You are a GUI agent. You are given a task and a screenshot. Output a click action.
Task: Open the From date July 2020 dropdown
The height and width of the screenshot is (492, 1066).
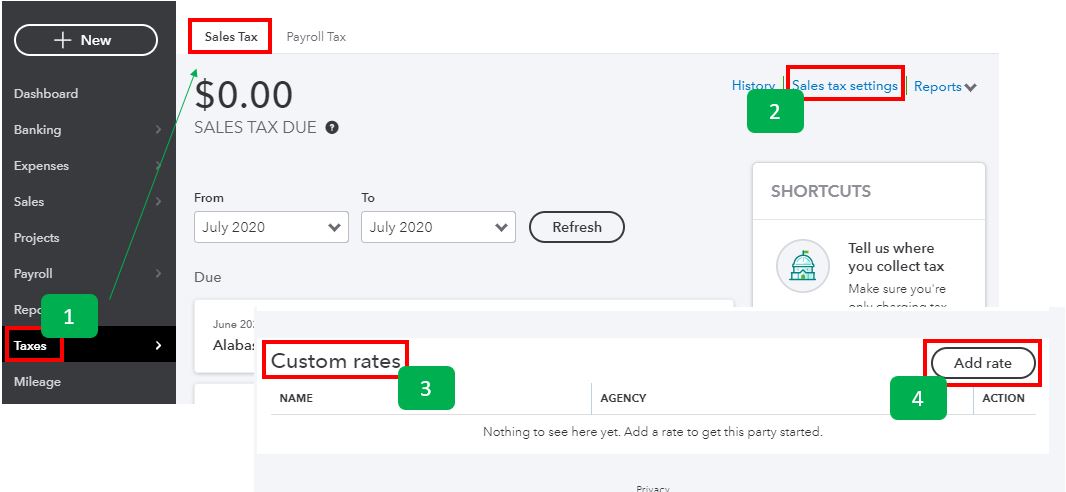(x=271, y=227)
